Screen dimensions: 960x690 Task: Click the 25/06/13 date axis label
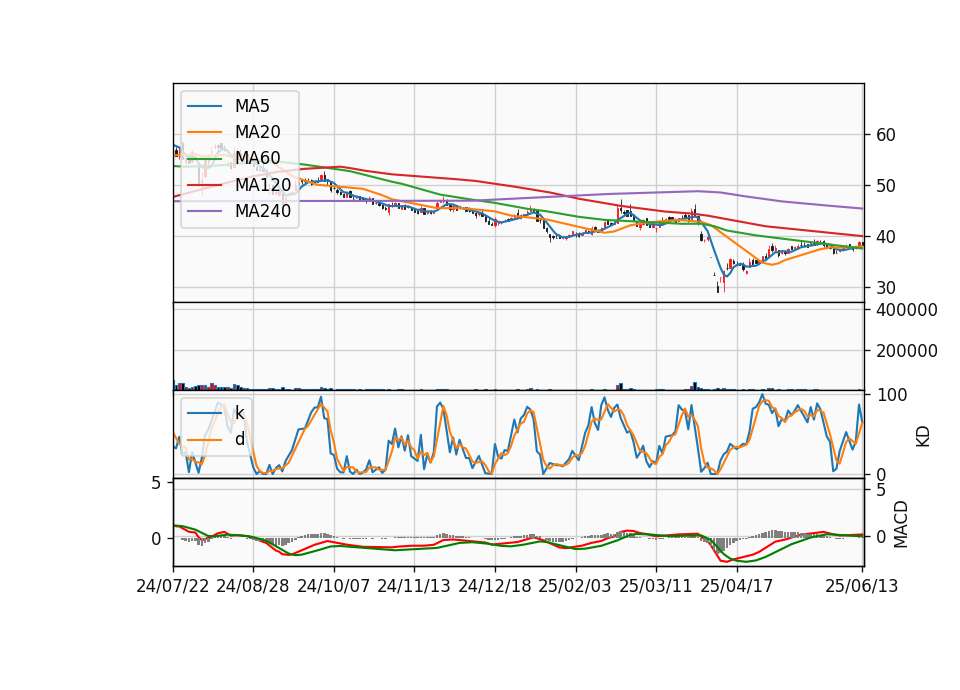point(861,586)
